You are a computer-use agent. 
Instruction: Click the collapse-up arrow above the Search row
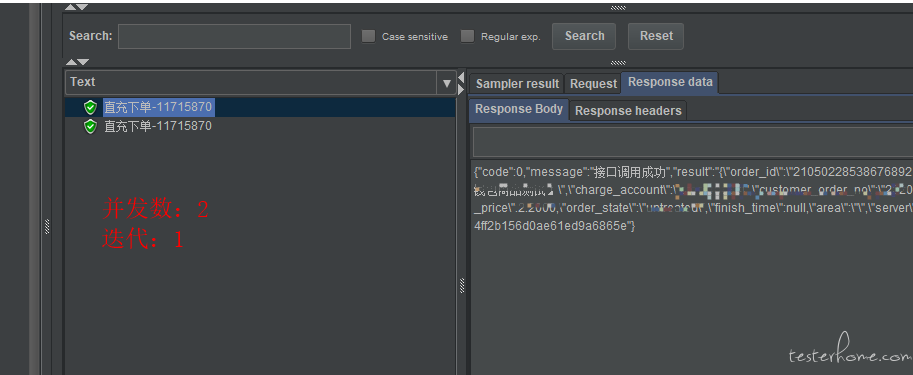(70, 7)
